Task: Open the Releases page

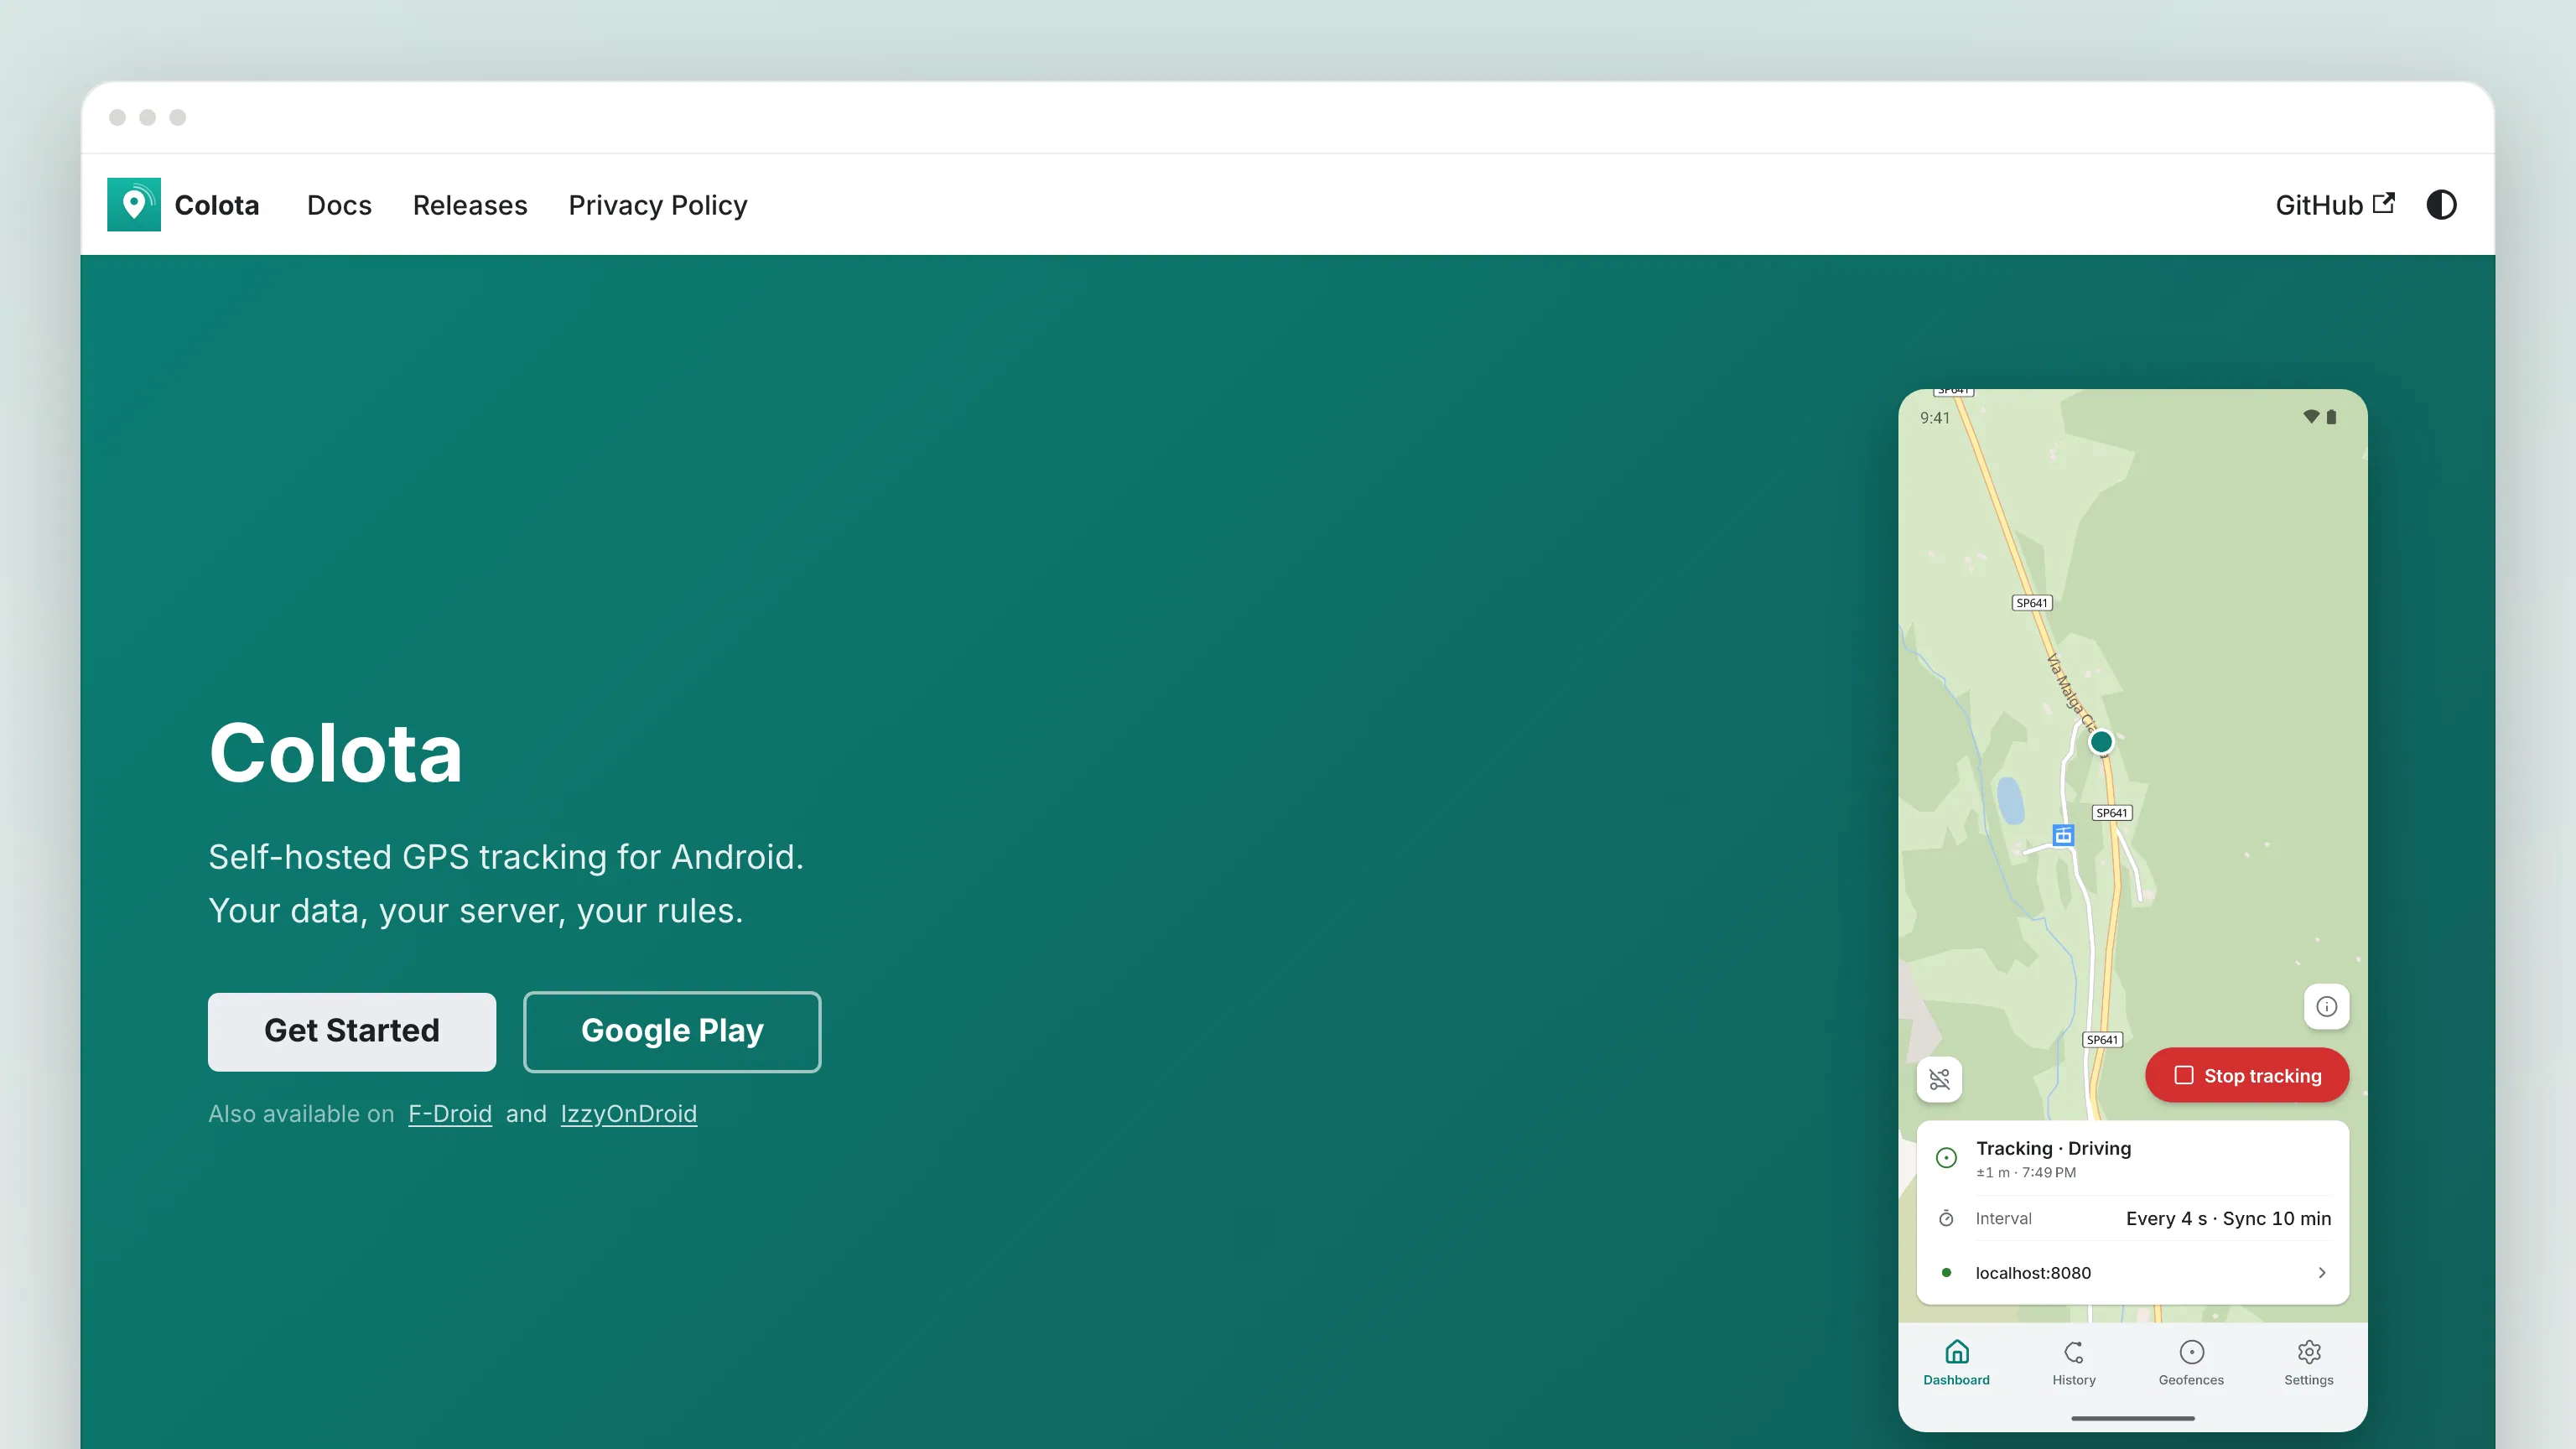Action: (x=470, y=204)
